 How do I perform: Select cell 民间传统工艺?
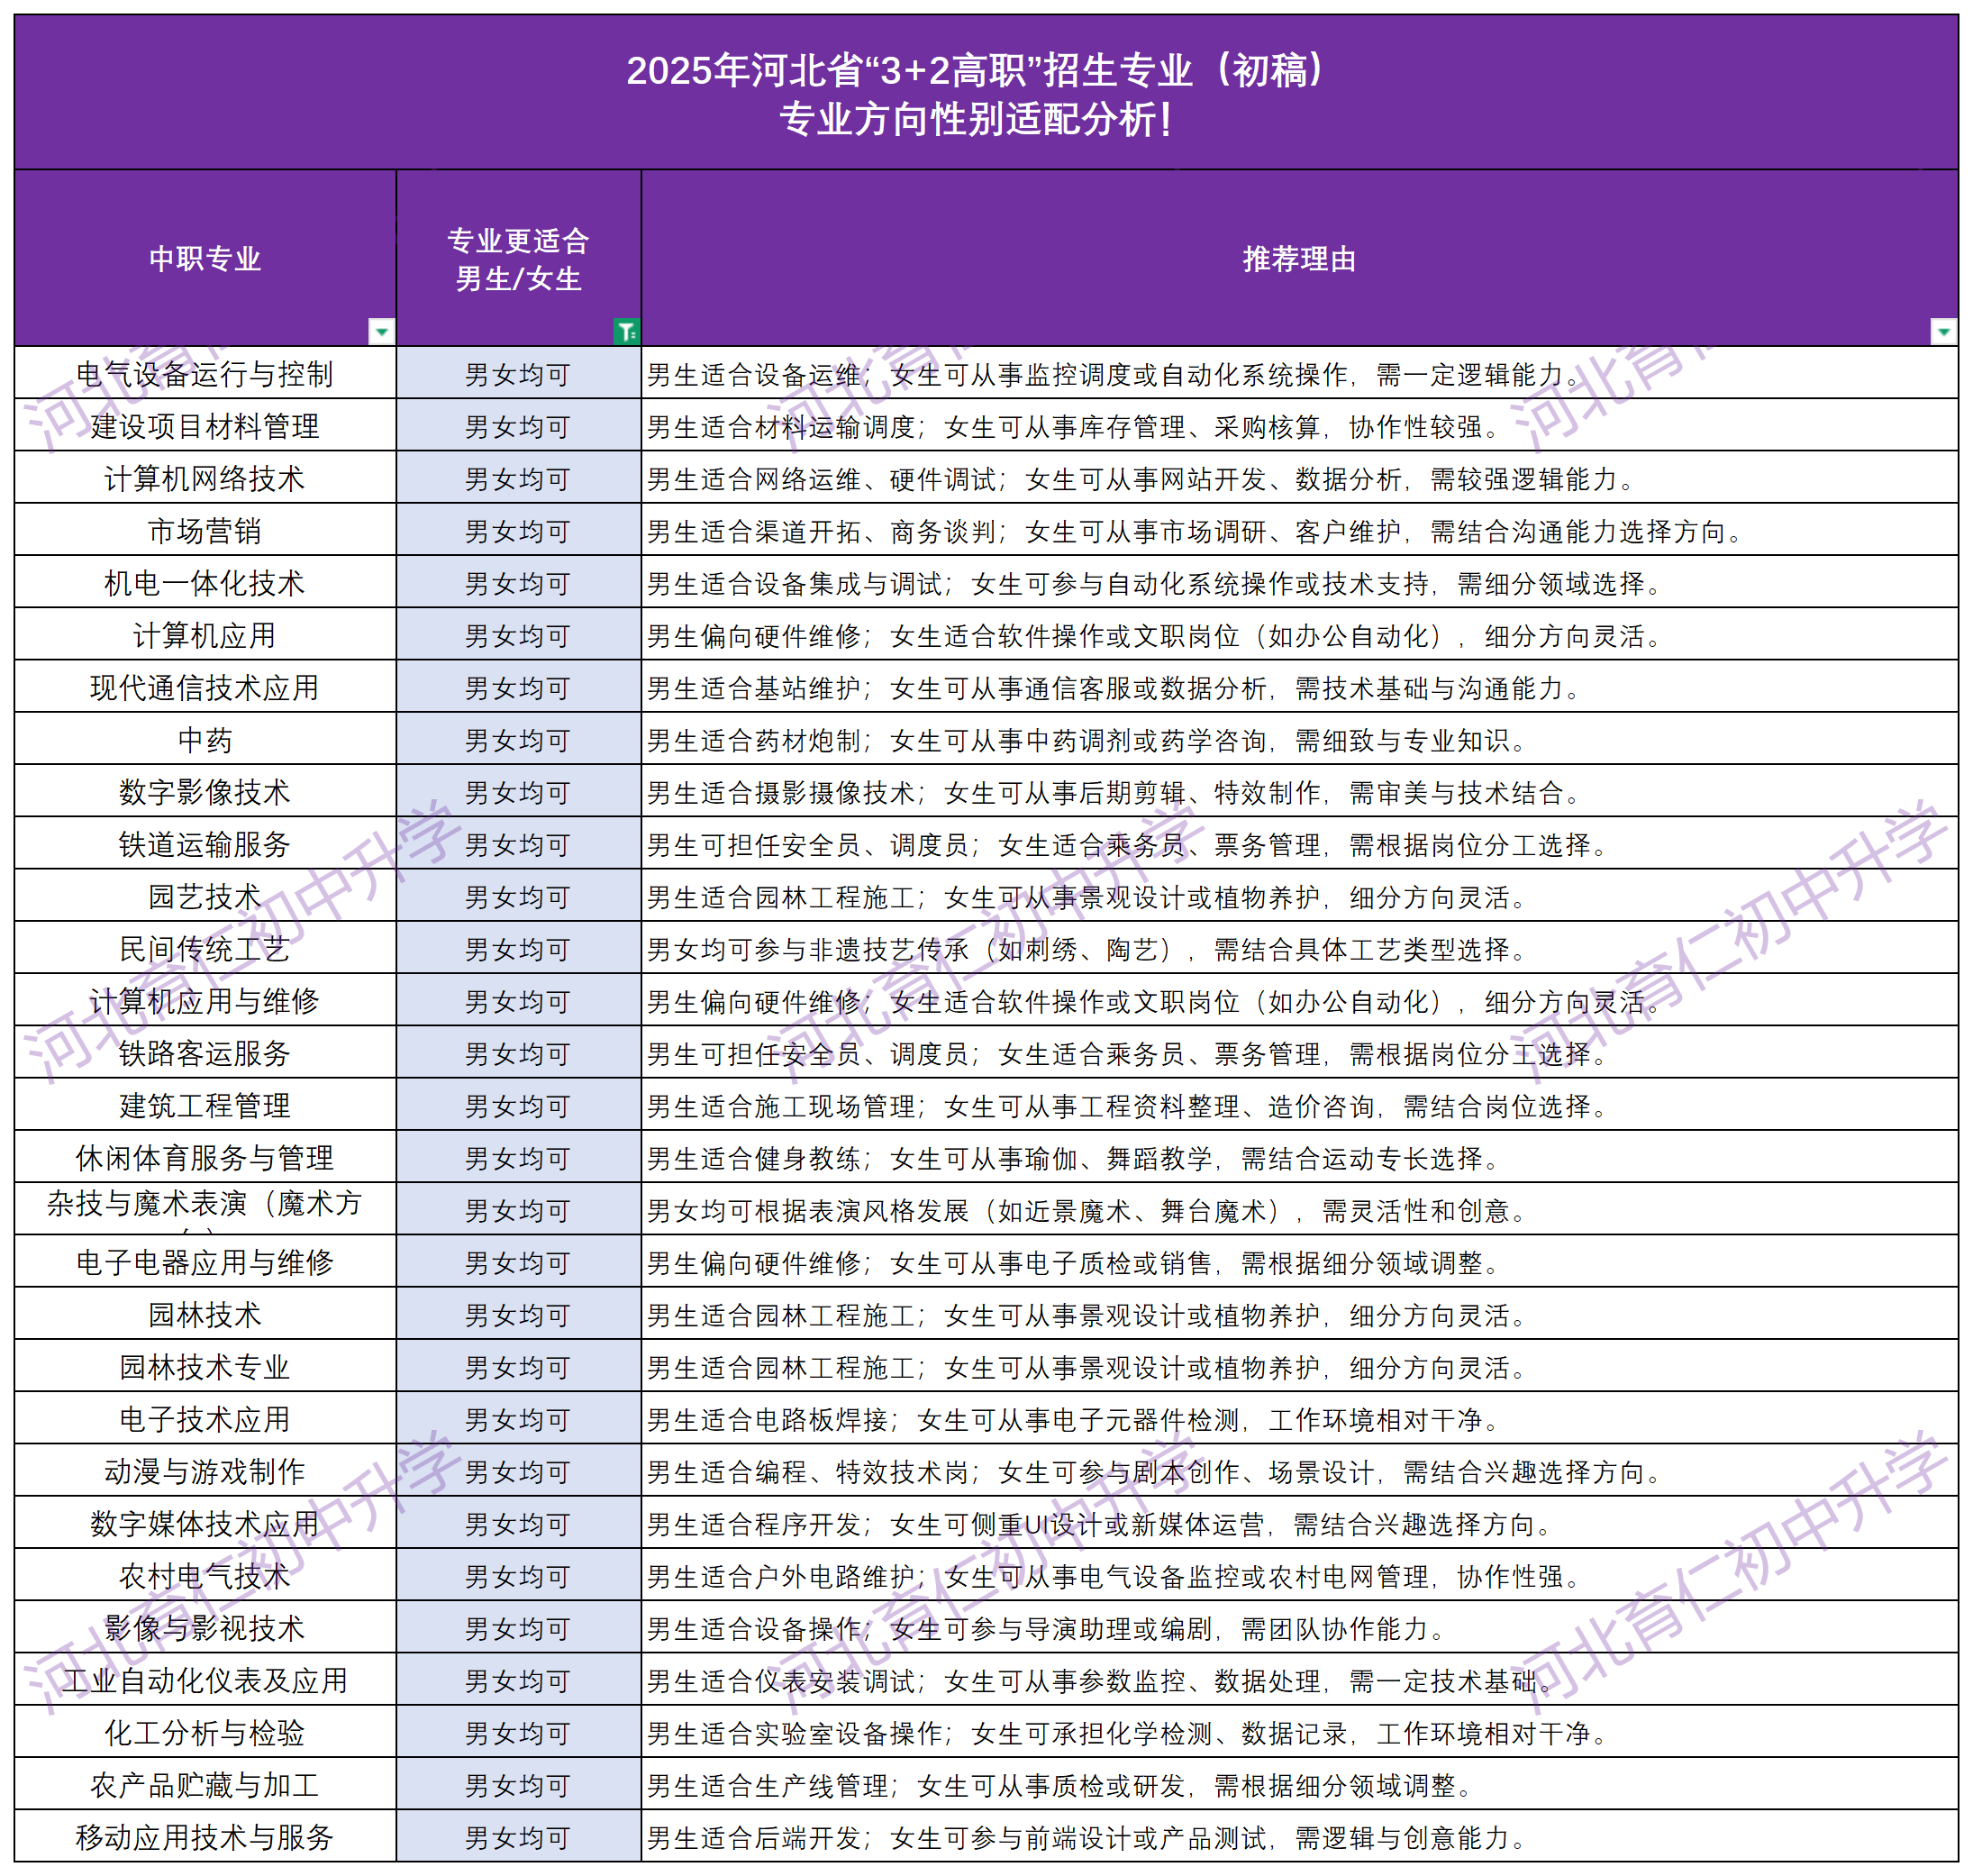205,948
